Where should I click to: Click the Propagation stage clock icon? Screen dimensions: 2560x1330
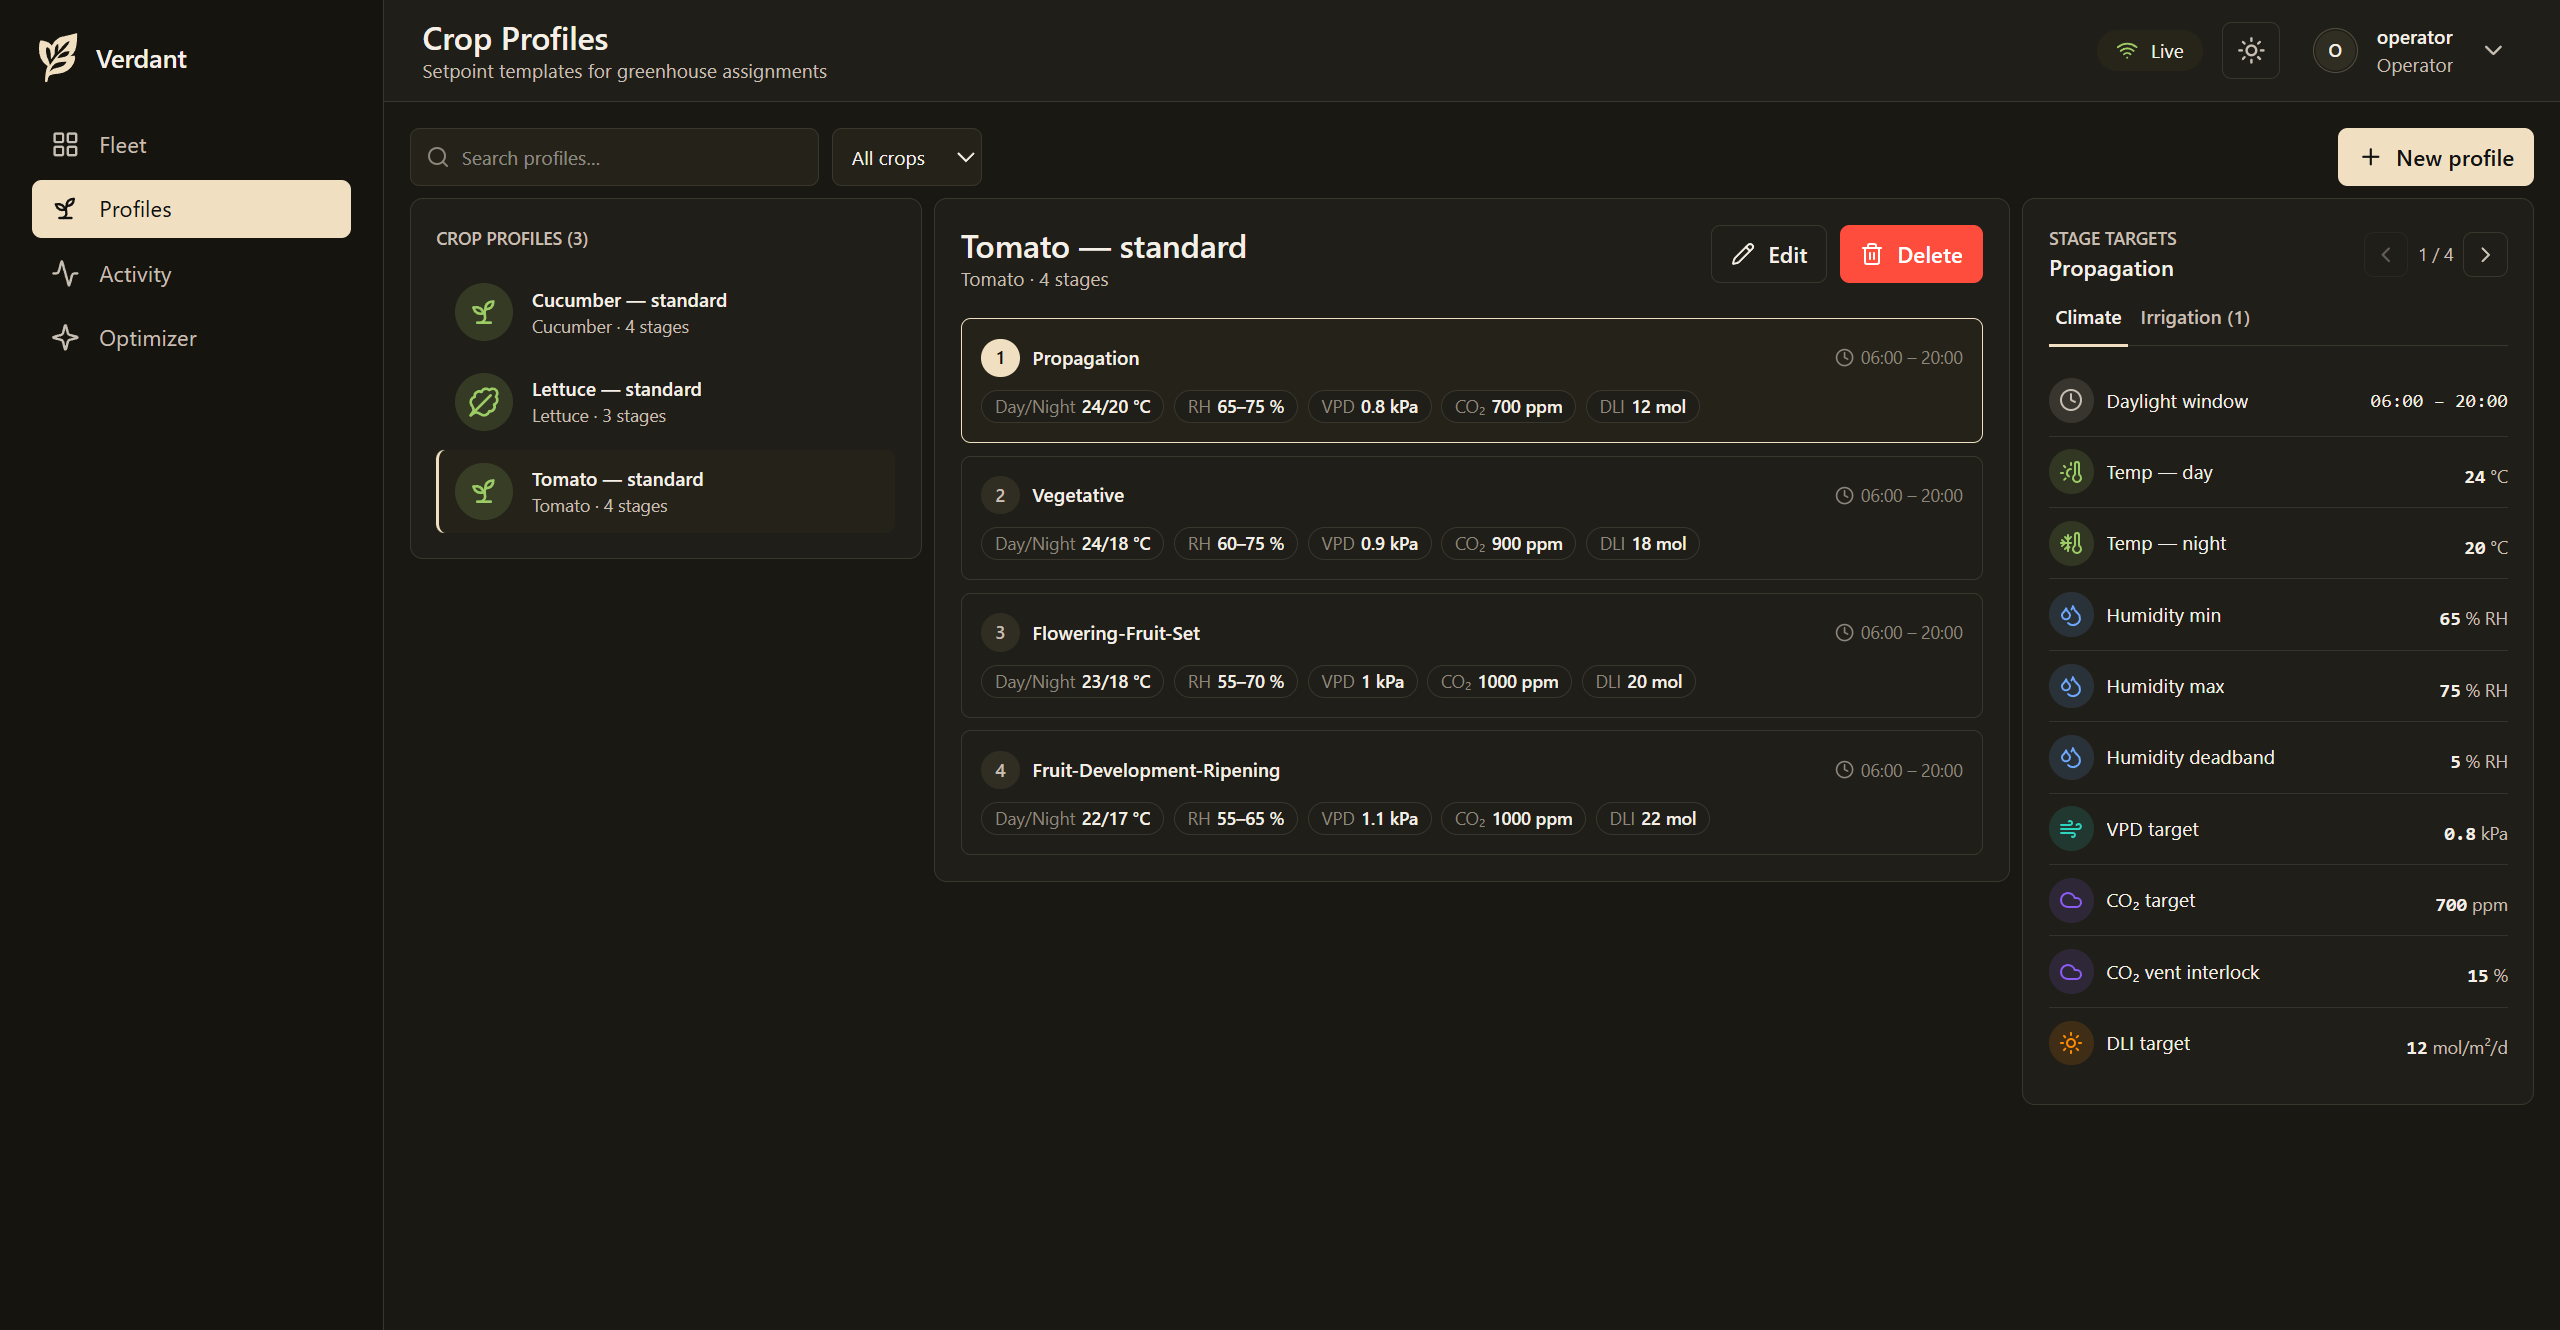[1844, 358]
